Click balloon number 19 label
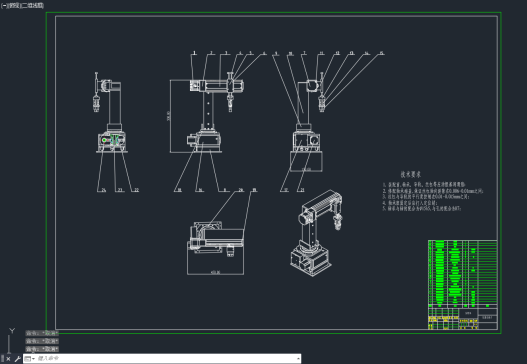Image resolution: width=527 pixels, height=364 pixels. pos(254,190)
